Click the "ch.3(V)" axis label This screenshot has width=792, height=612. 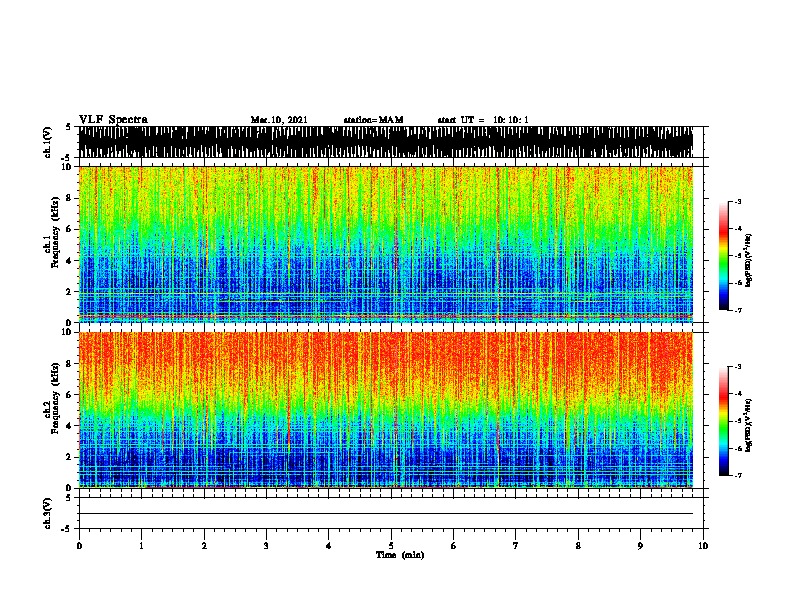48,513
